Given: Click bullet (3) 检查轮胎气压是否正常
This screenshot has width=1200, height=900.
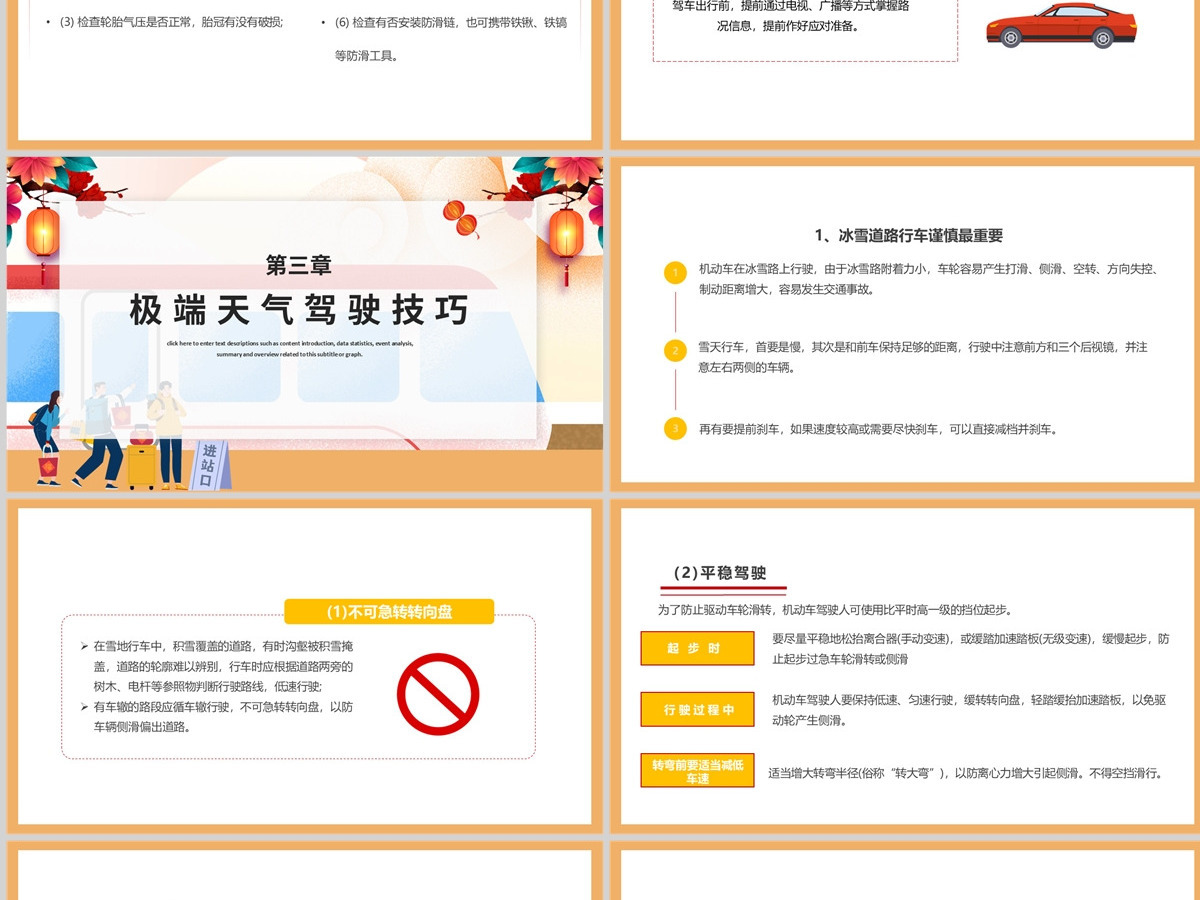Looking at the screenshot, I should (165, 21).
